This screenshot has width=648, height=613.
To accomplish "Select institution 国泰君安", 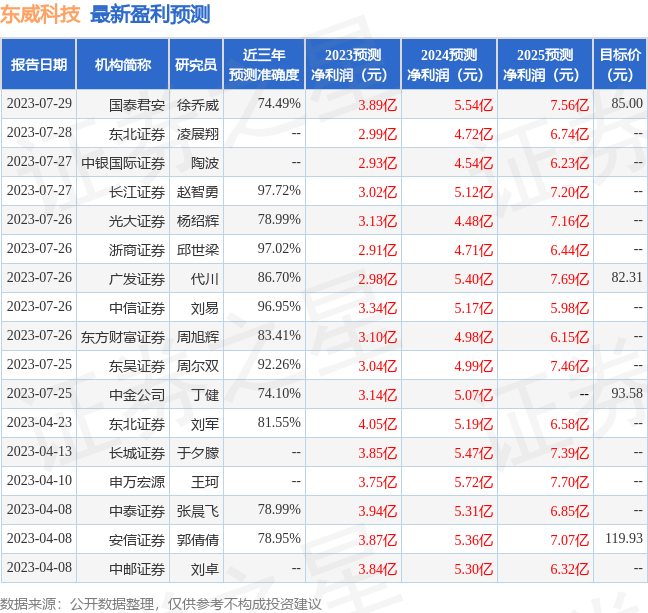I will [x=137, y=105].
